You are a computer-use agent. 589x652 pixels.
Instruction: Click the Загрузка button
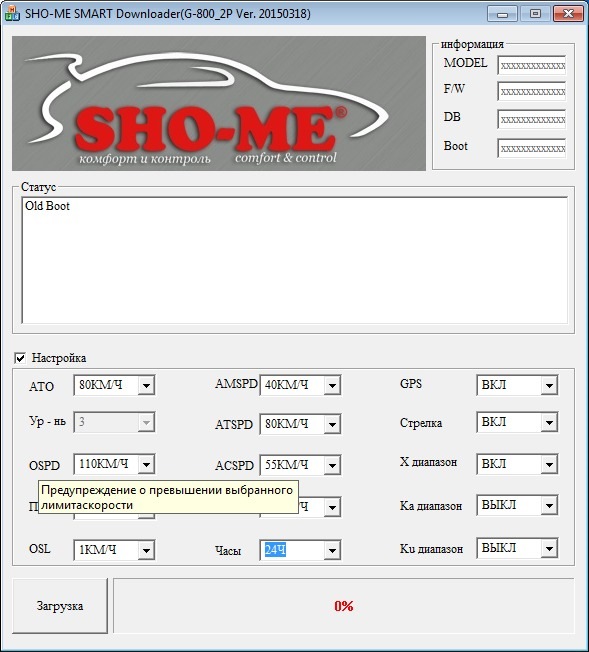(60, 606)
